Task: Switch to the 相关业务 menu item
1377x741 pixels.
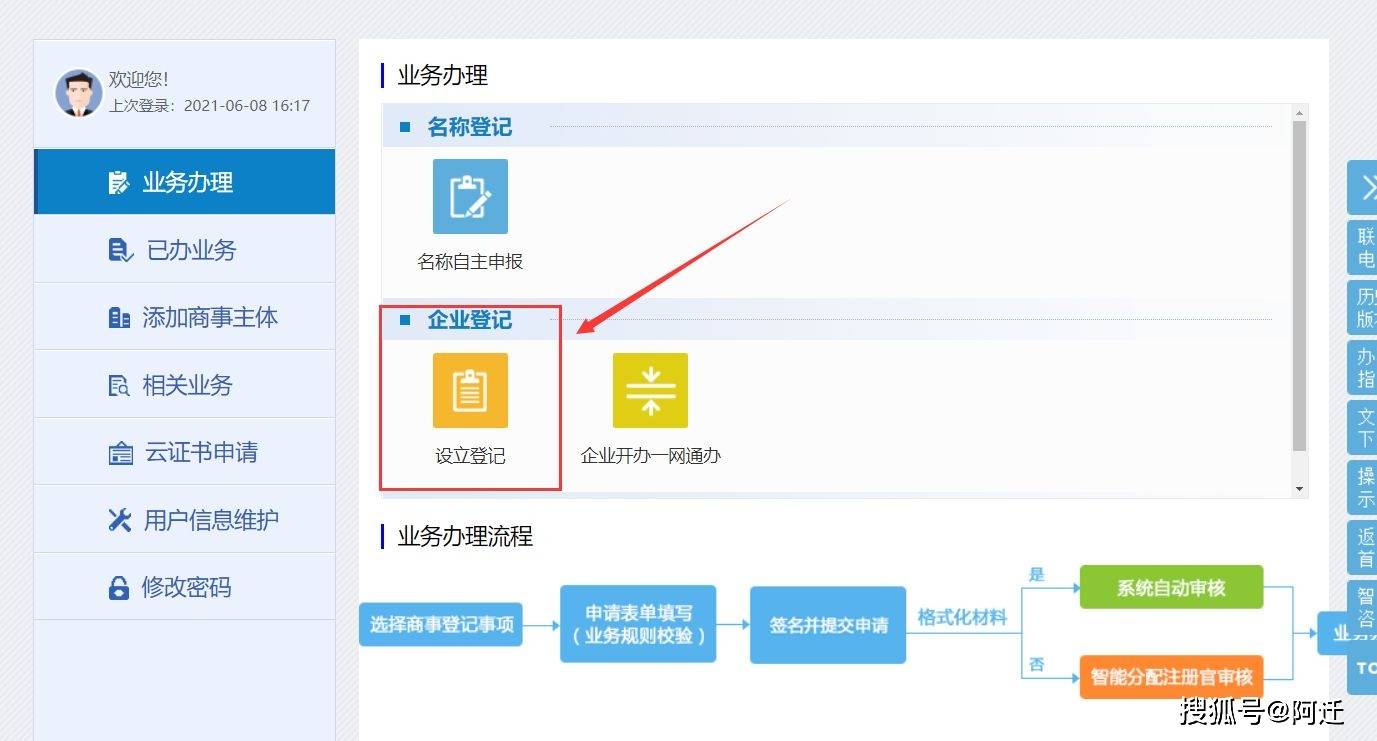Action: (x=119, y=384)
